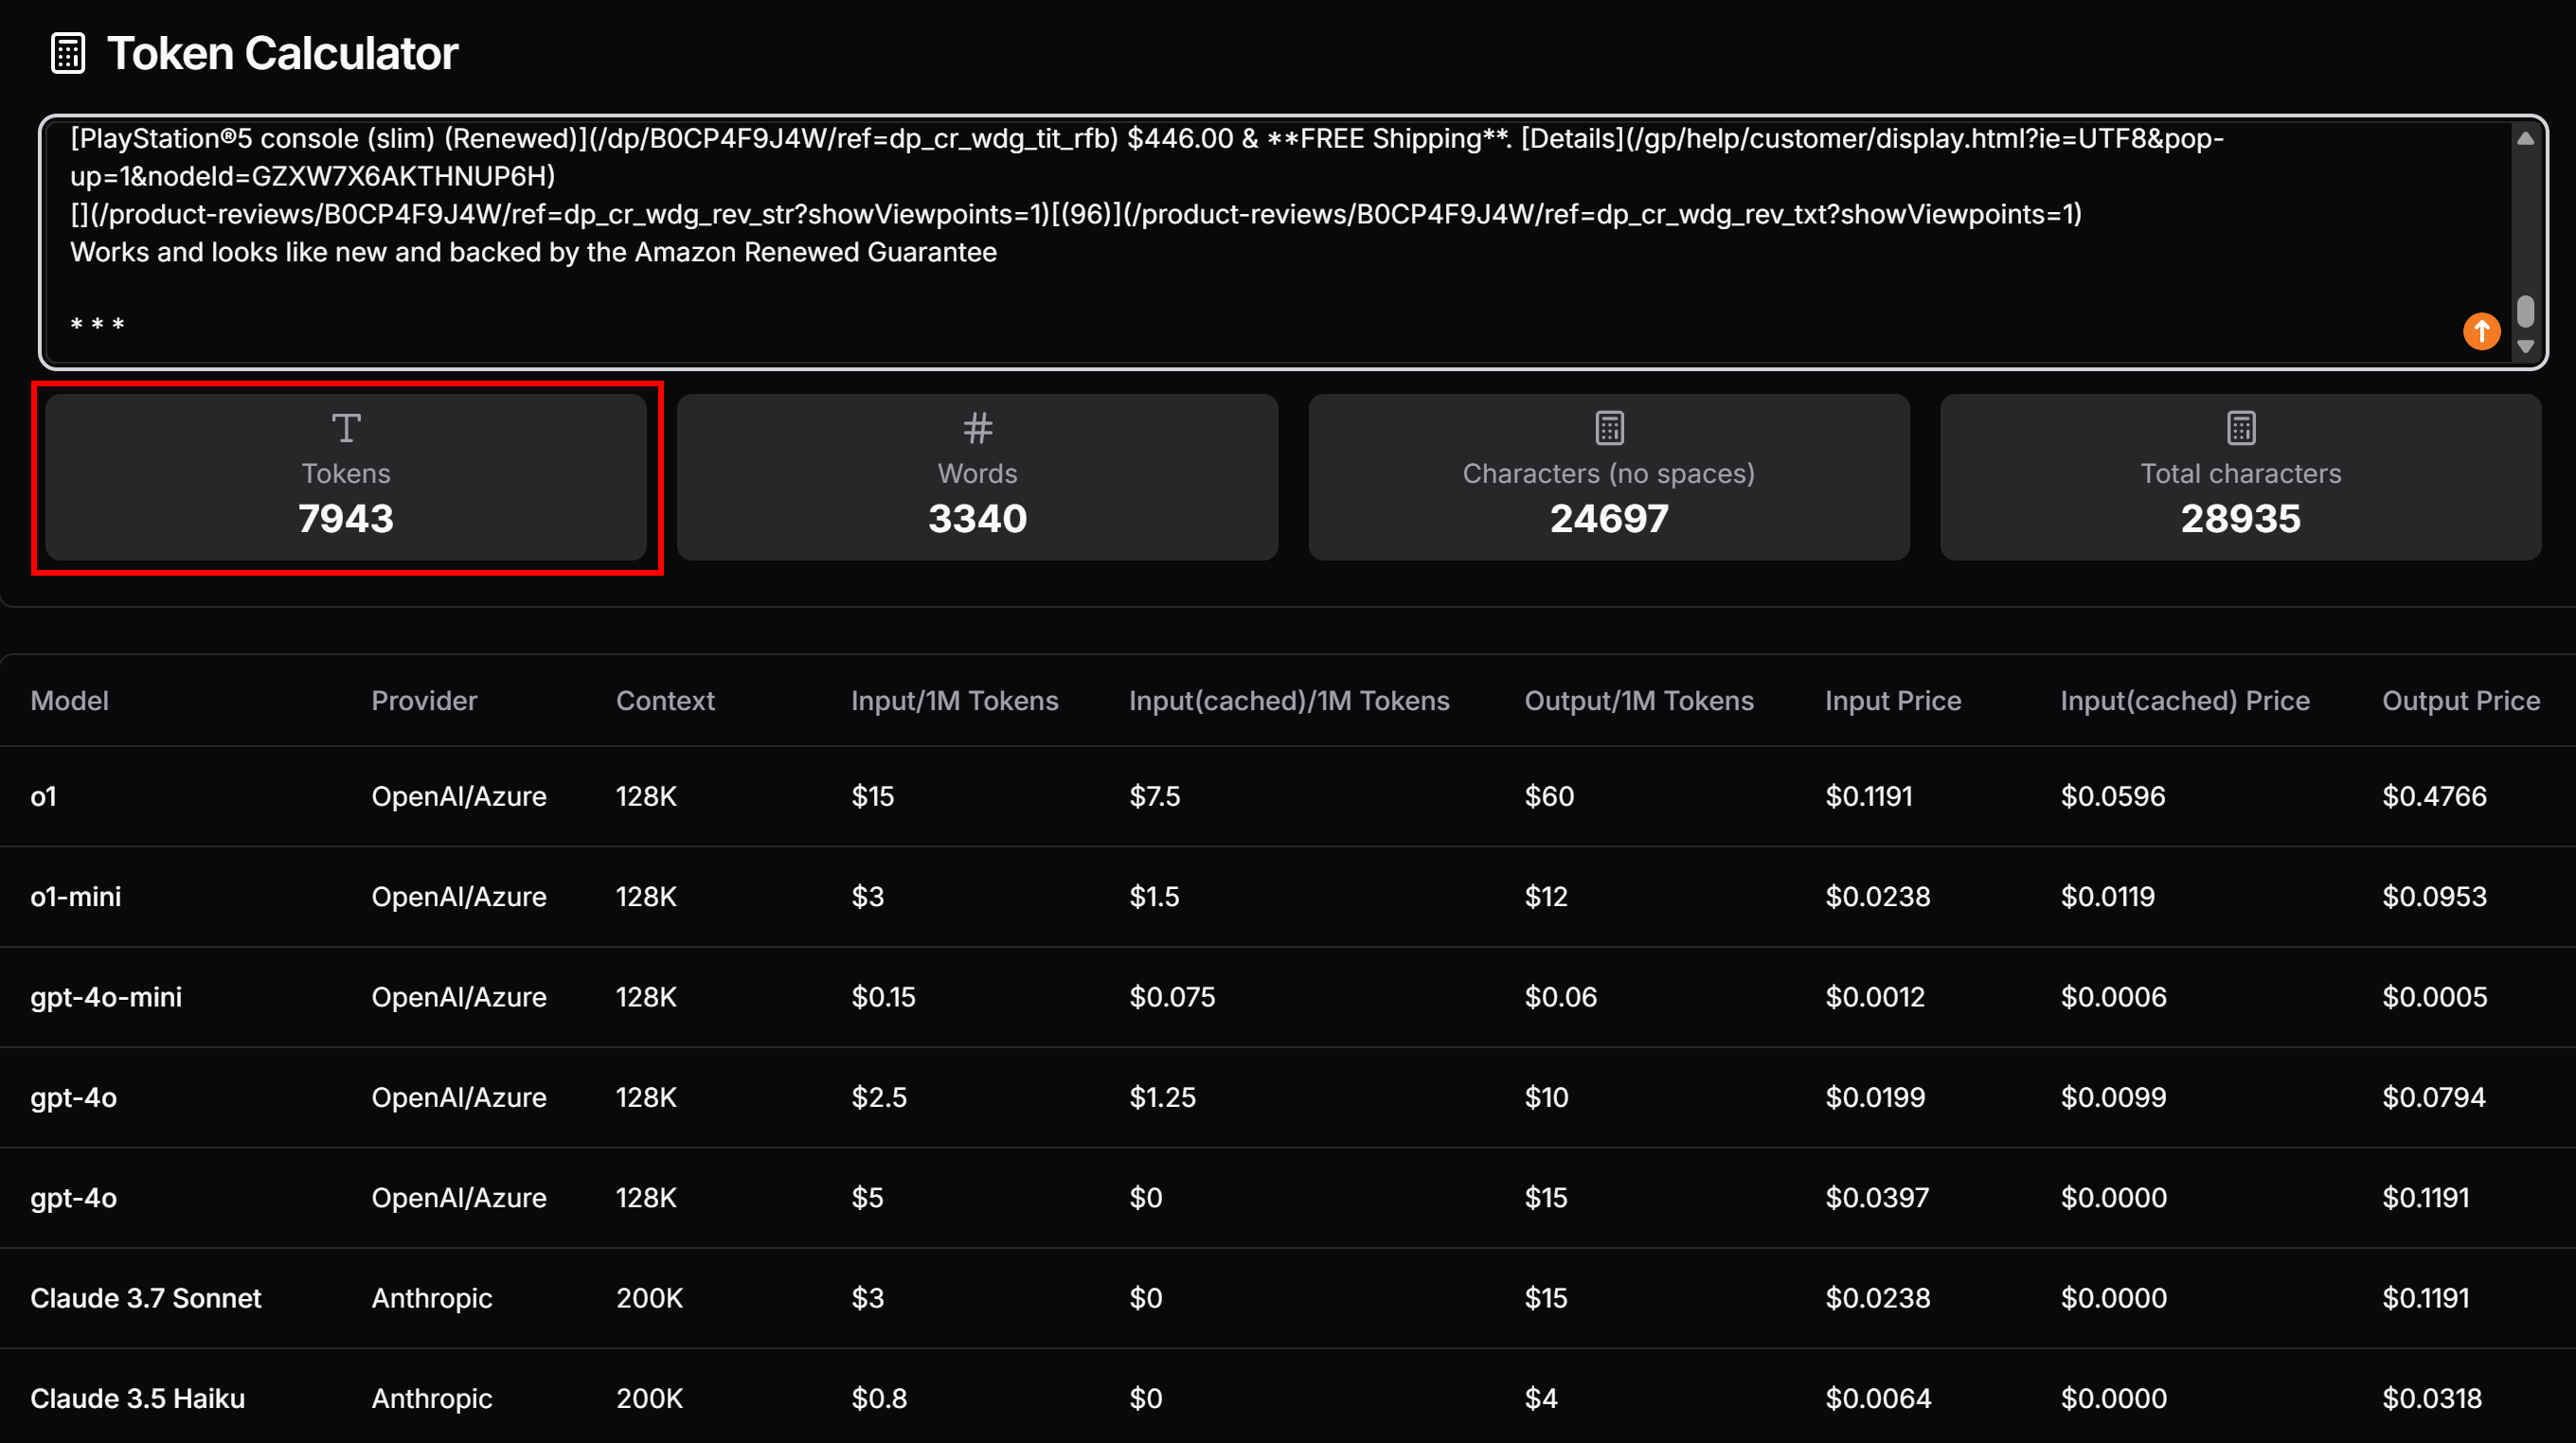Click OpenAI/Azure provider in the o1 row
The image size is (2576, 1443).
[x=459, y=797]
